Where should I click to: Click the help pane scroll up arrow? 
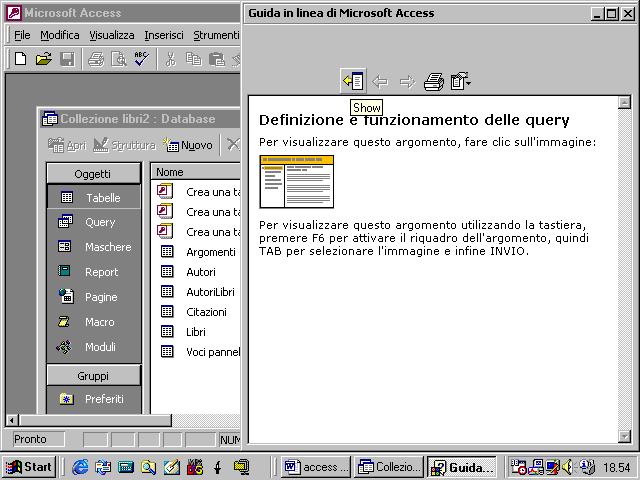pyautogui.click(x=624, y=103)
